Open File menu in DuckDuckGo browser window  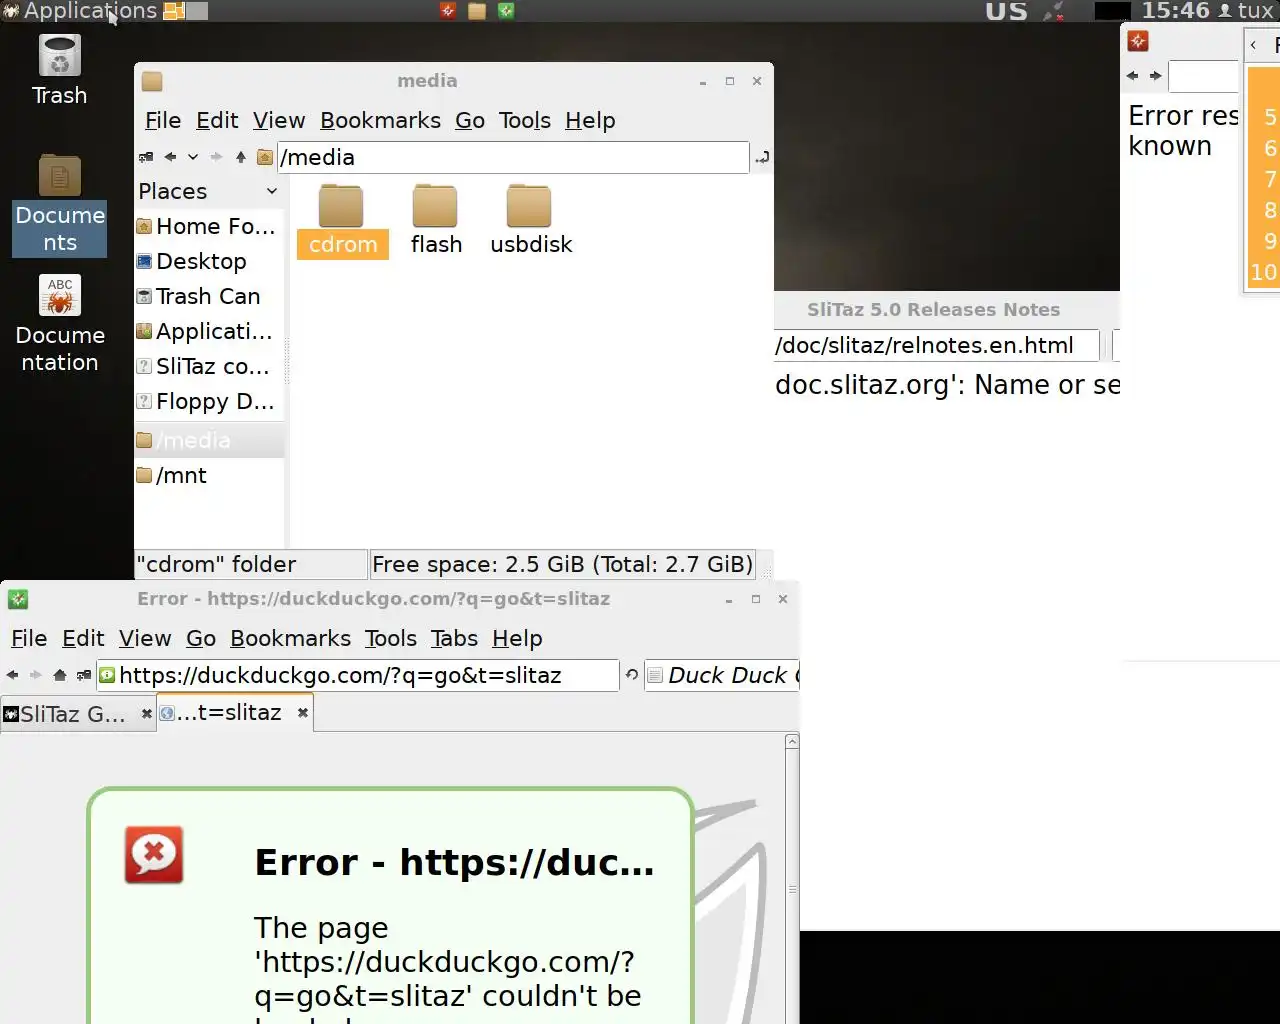click(29, 639)
